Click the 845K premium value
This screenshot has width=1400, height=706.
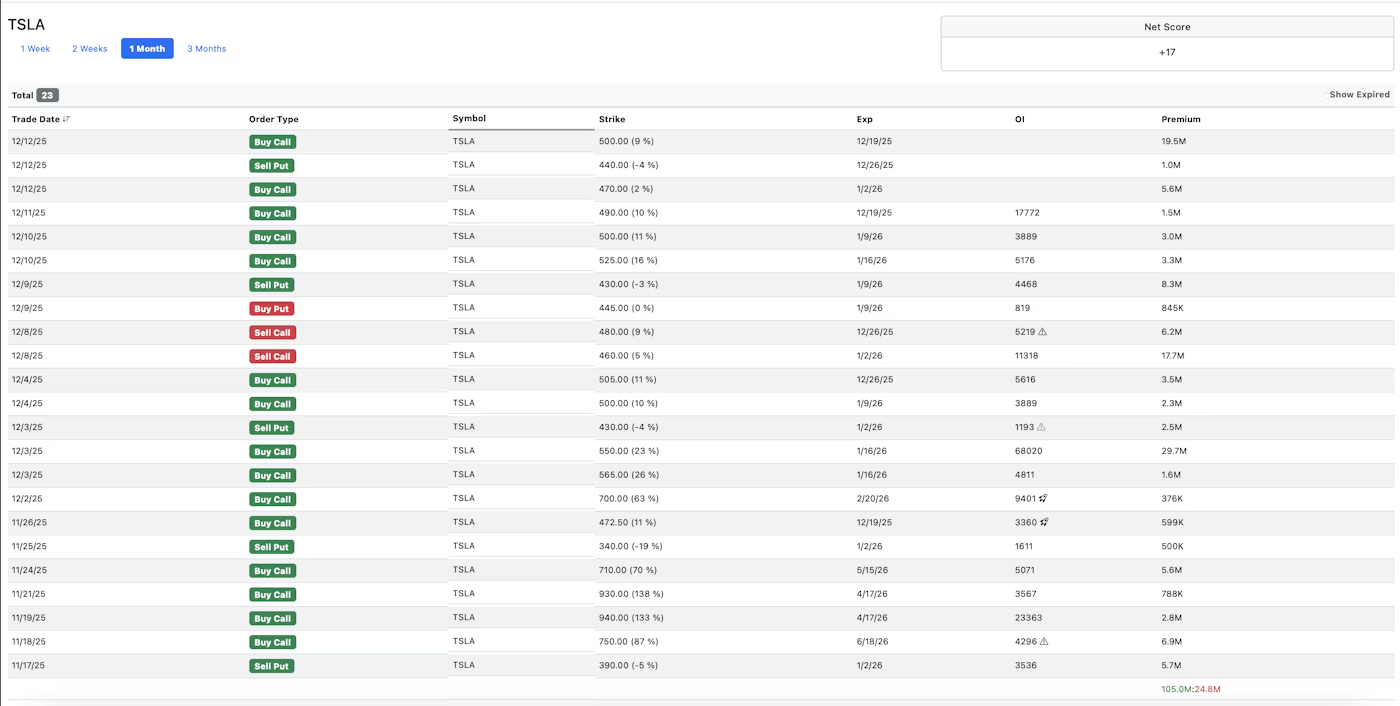[x=1173, y=308]
